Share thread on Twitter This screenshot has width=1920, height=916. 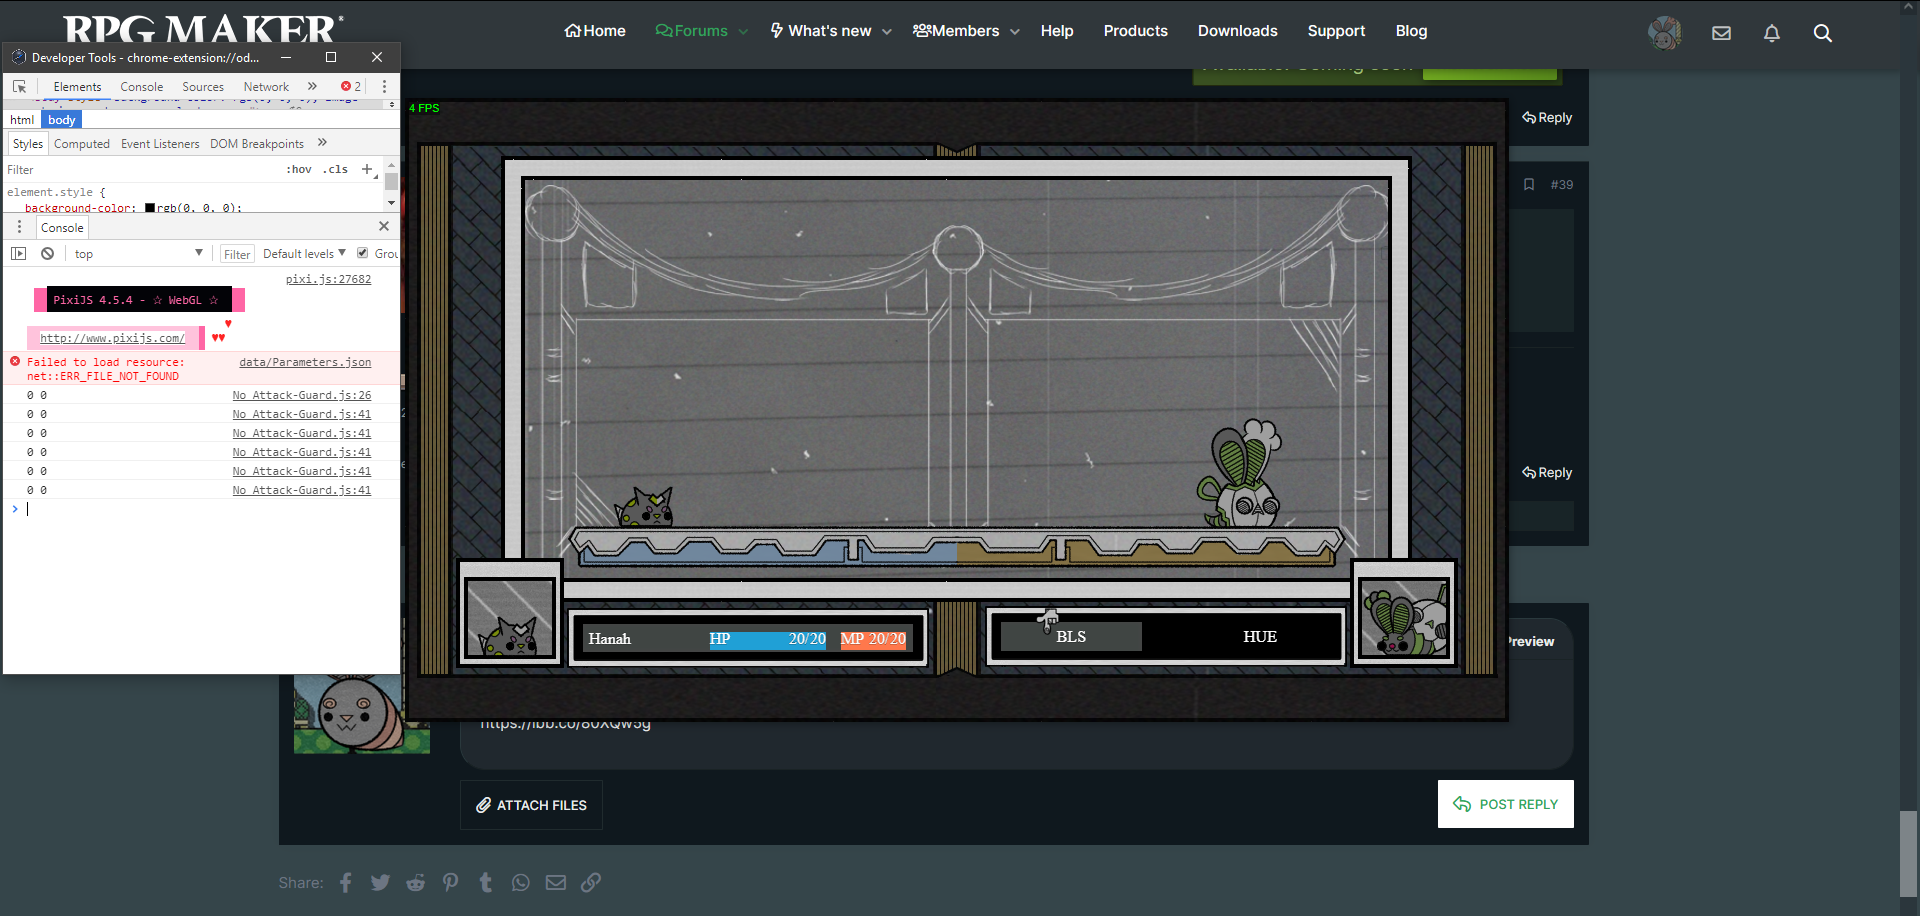pyautogui.click(x=381, y=883)
